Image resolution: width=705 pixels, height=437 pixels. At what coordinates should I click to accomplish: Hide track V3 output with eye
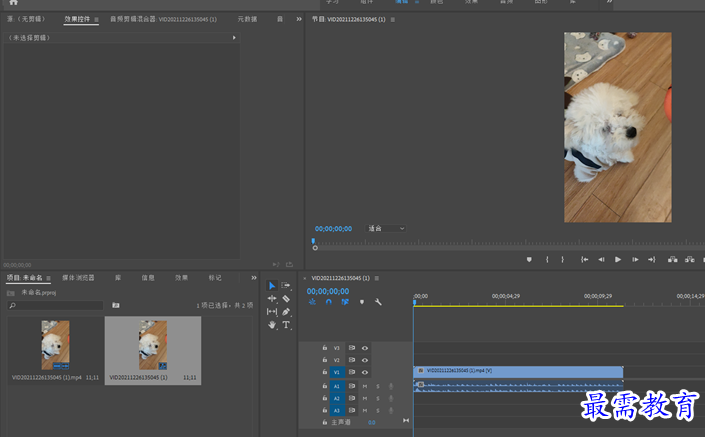coord(365,348)
